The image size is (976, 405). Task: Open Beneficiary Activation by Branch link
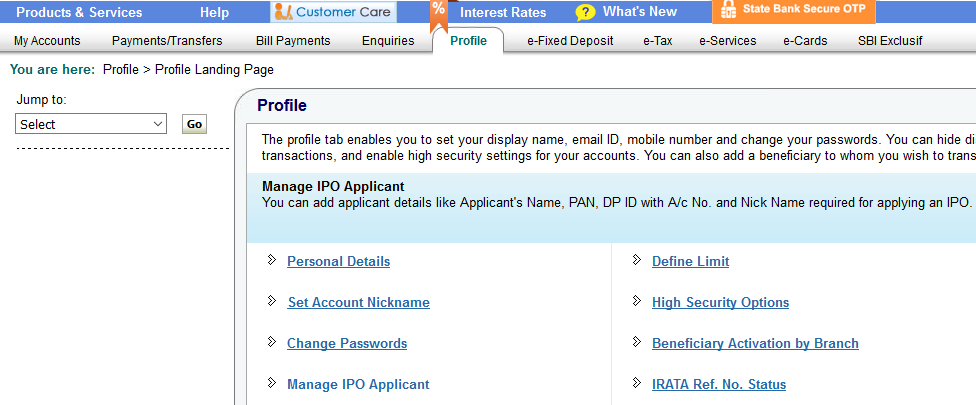pos(755,343)
